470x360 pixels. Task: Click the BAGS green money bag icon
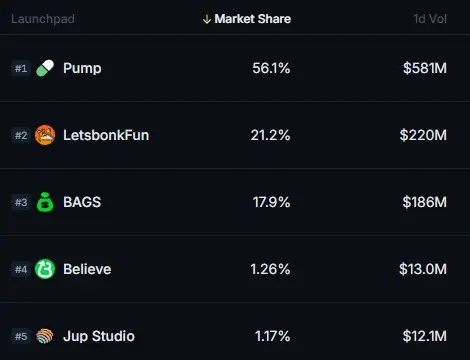click(45, 202)
